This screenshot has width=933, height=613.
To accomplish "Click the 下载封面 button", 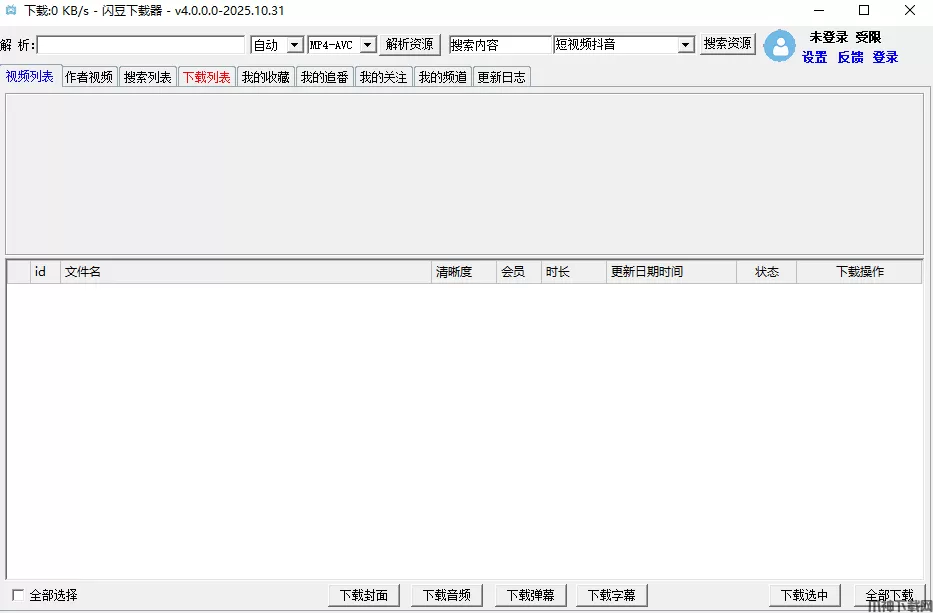I will pos(364,595).
